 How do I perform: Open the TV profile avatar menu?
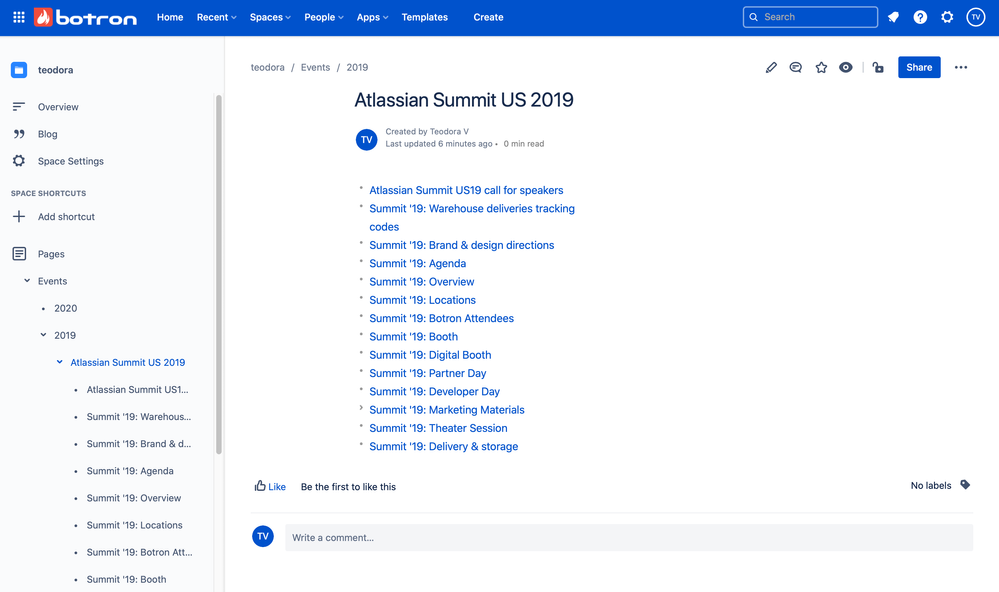(975, 17)
